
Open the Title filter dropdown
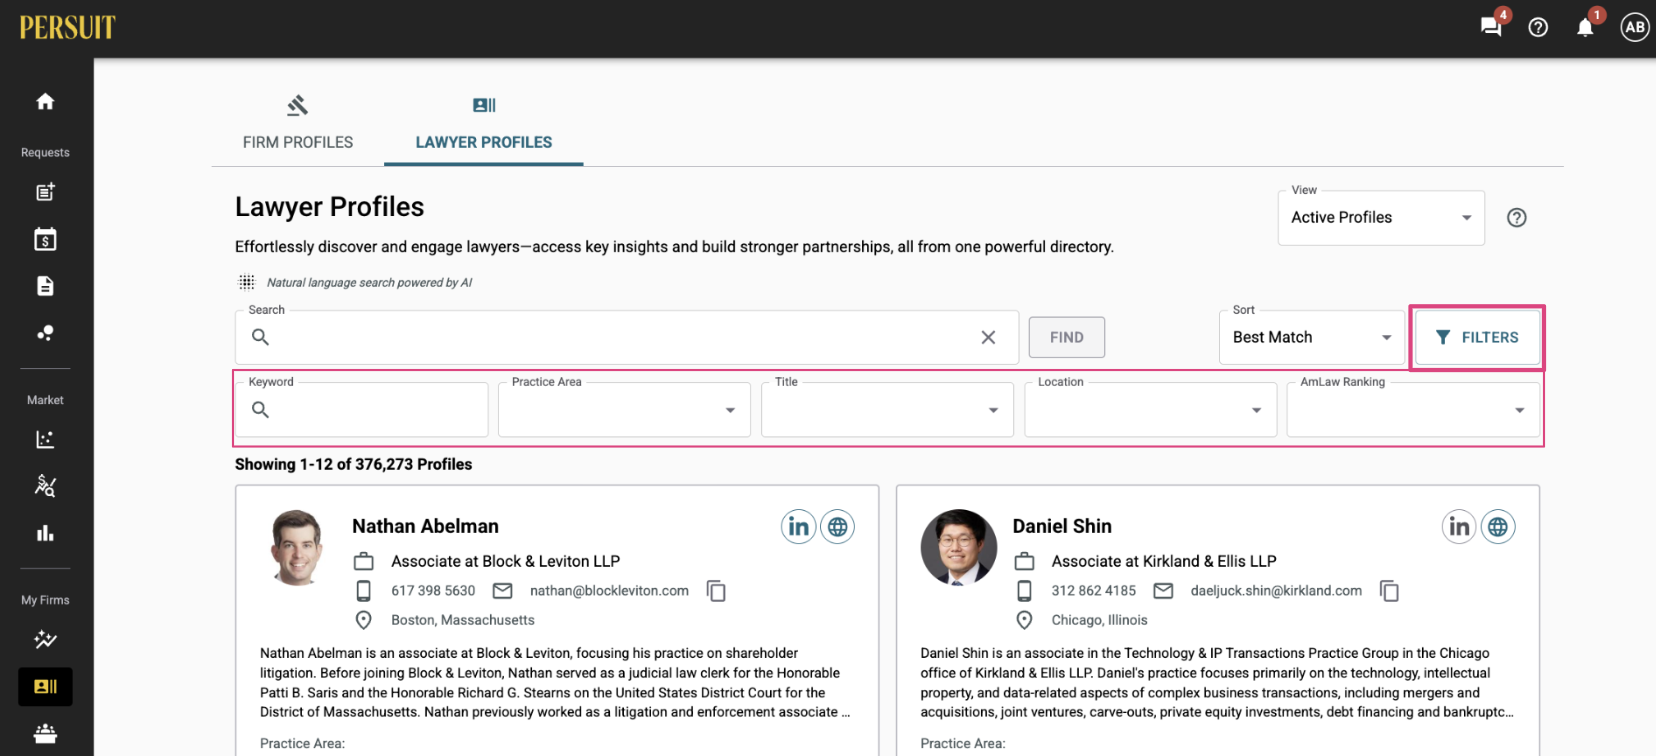(x=887, y=410)
